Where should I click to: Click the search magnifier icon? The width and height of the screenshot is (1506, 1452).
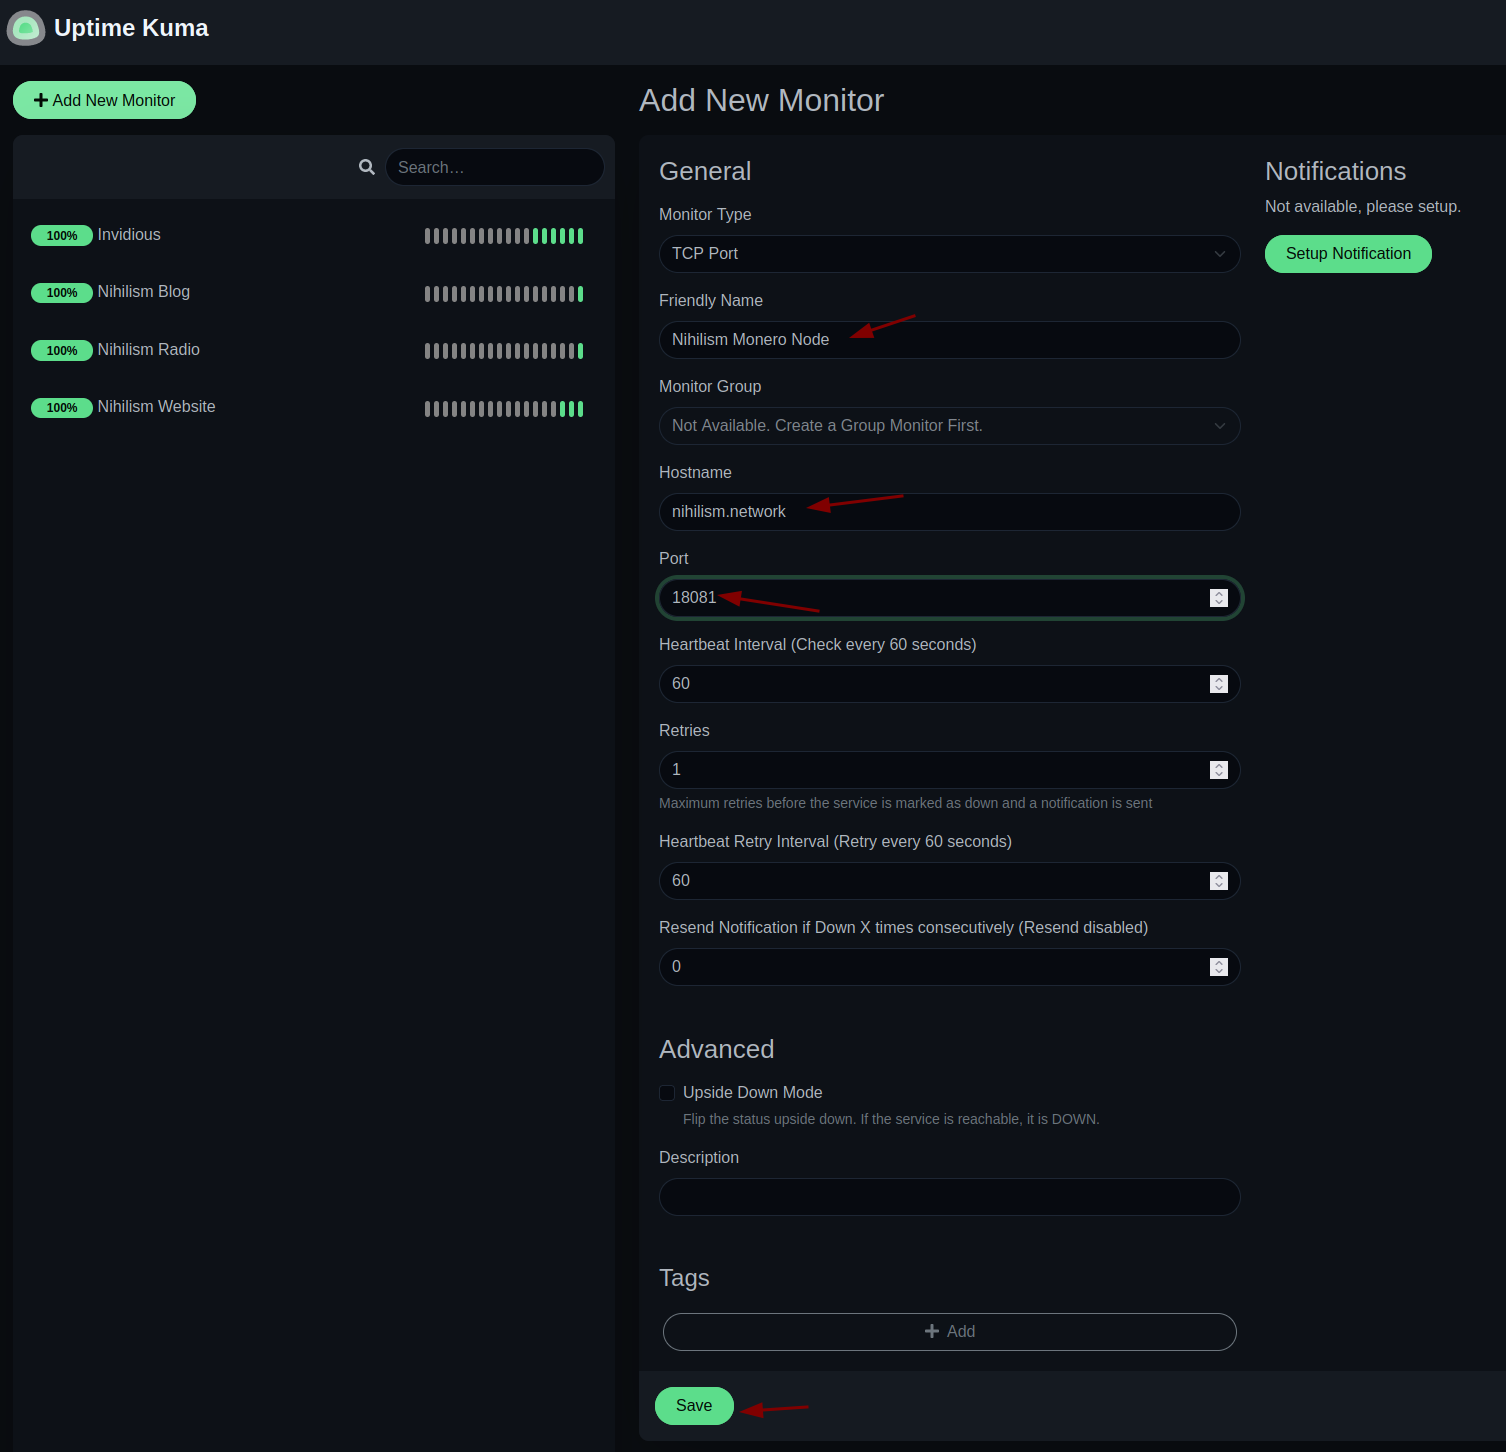[367, 167]
